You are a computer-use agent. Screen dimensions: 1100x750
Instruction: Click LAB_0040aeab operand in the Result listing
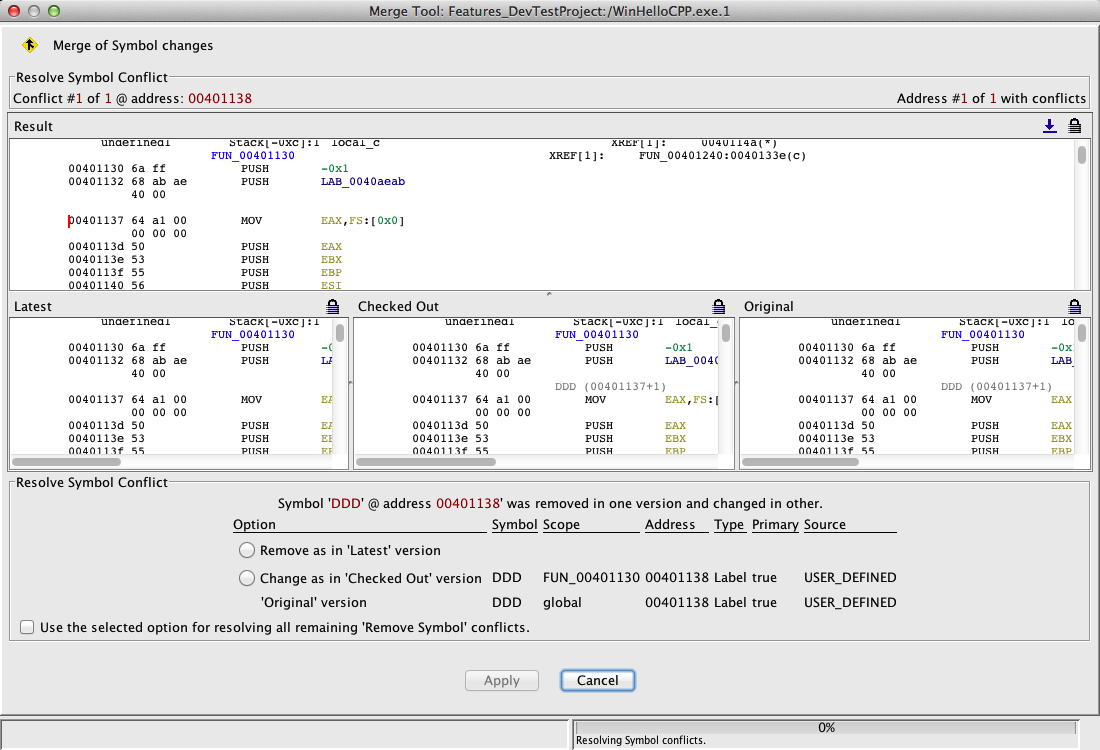(x=362, y=181)
